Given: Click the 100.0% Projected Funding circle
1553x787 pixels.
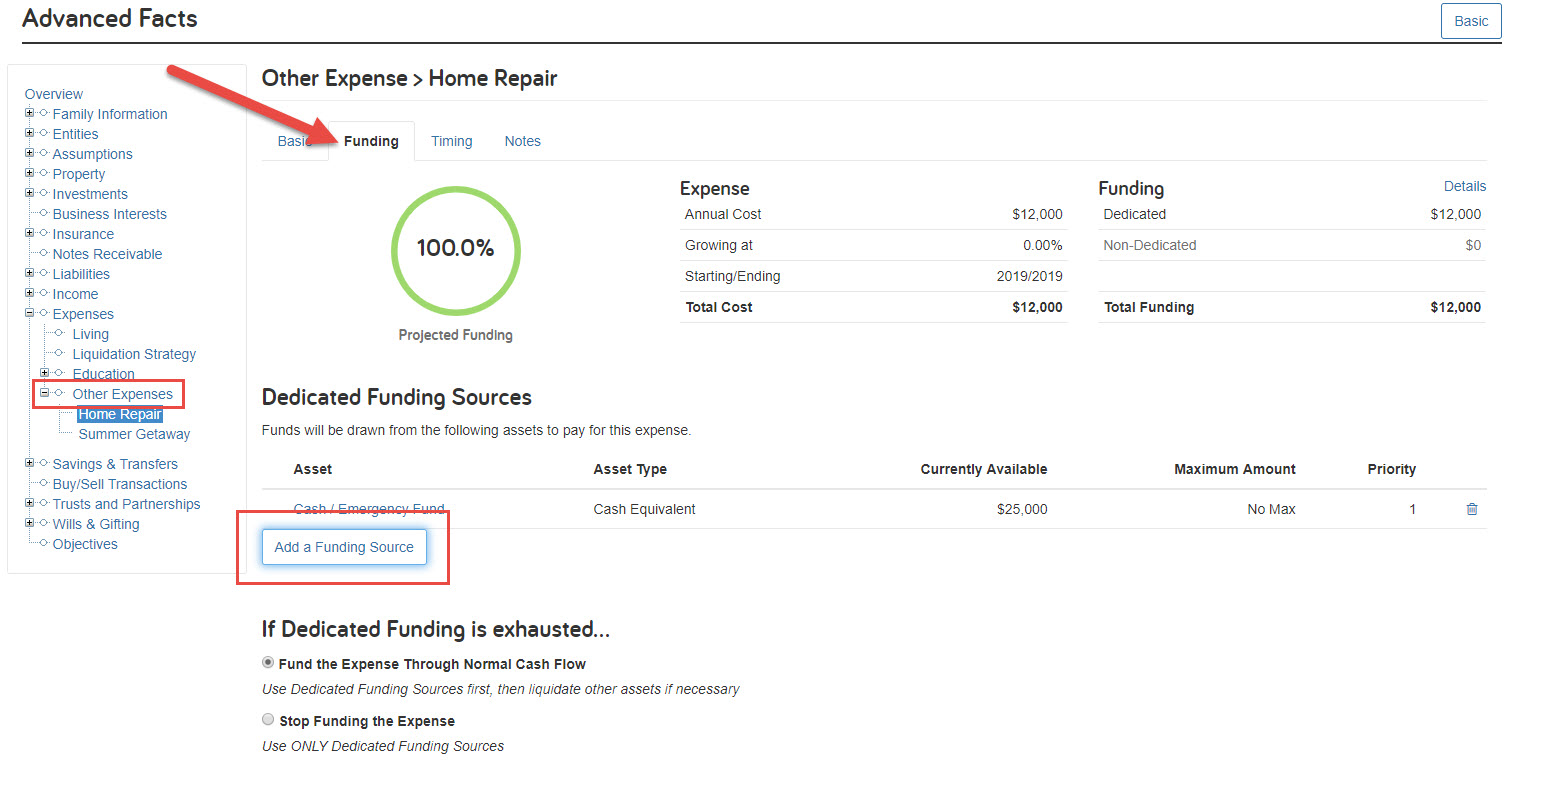Looking at the screenshot, I should tap(455, 250).
